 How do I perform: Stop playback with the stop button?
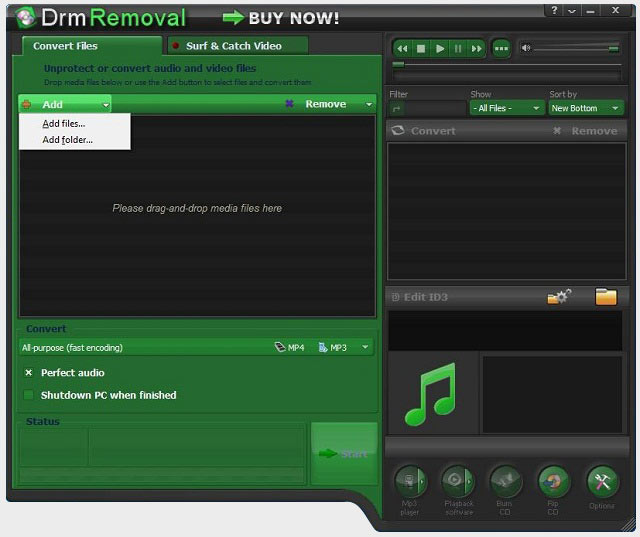pos(421,49)
